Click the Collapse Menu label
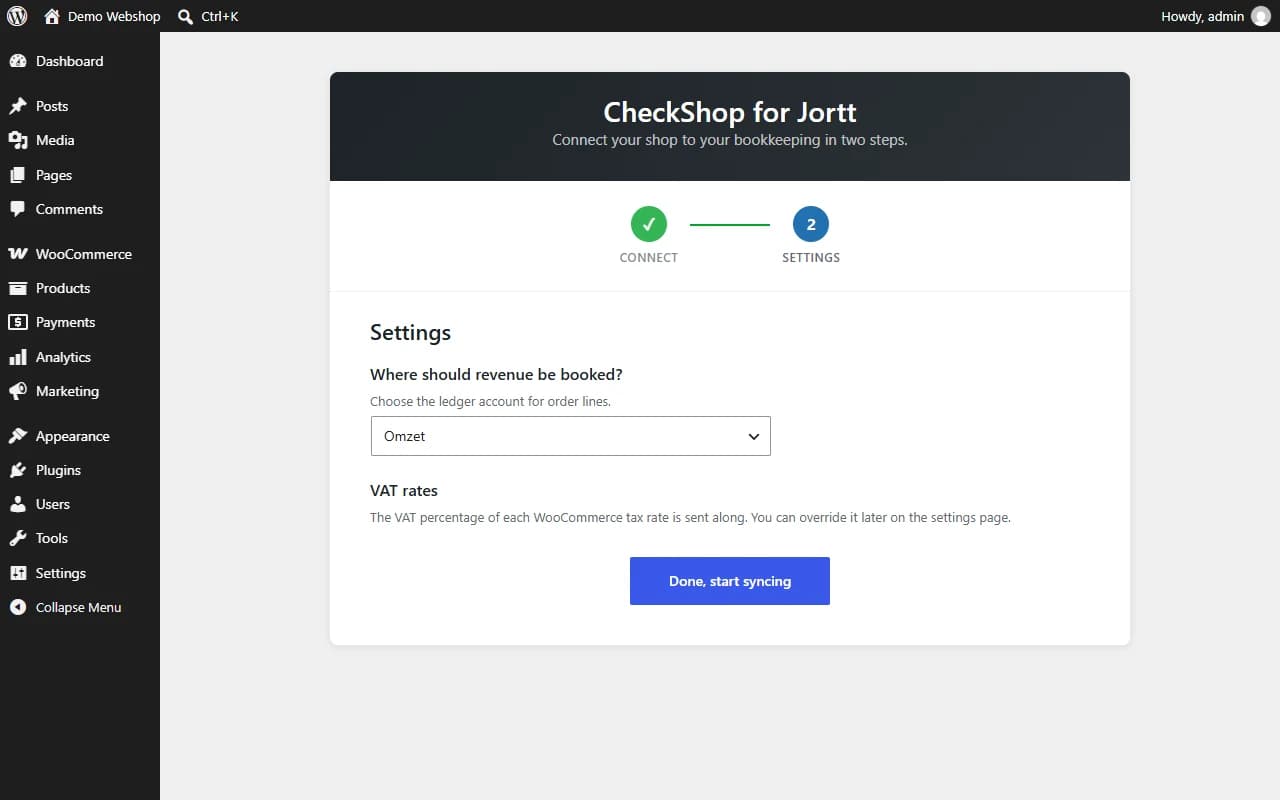1280x800 pixels. (x=78, y=607)
